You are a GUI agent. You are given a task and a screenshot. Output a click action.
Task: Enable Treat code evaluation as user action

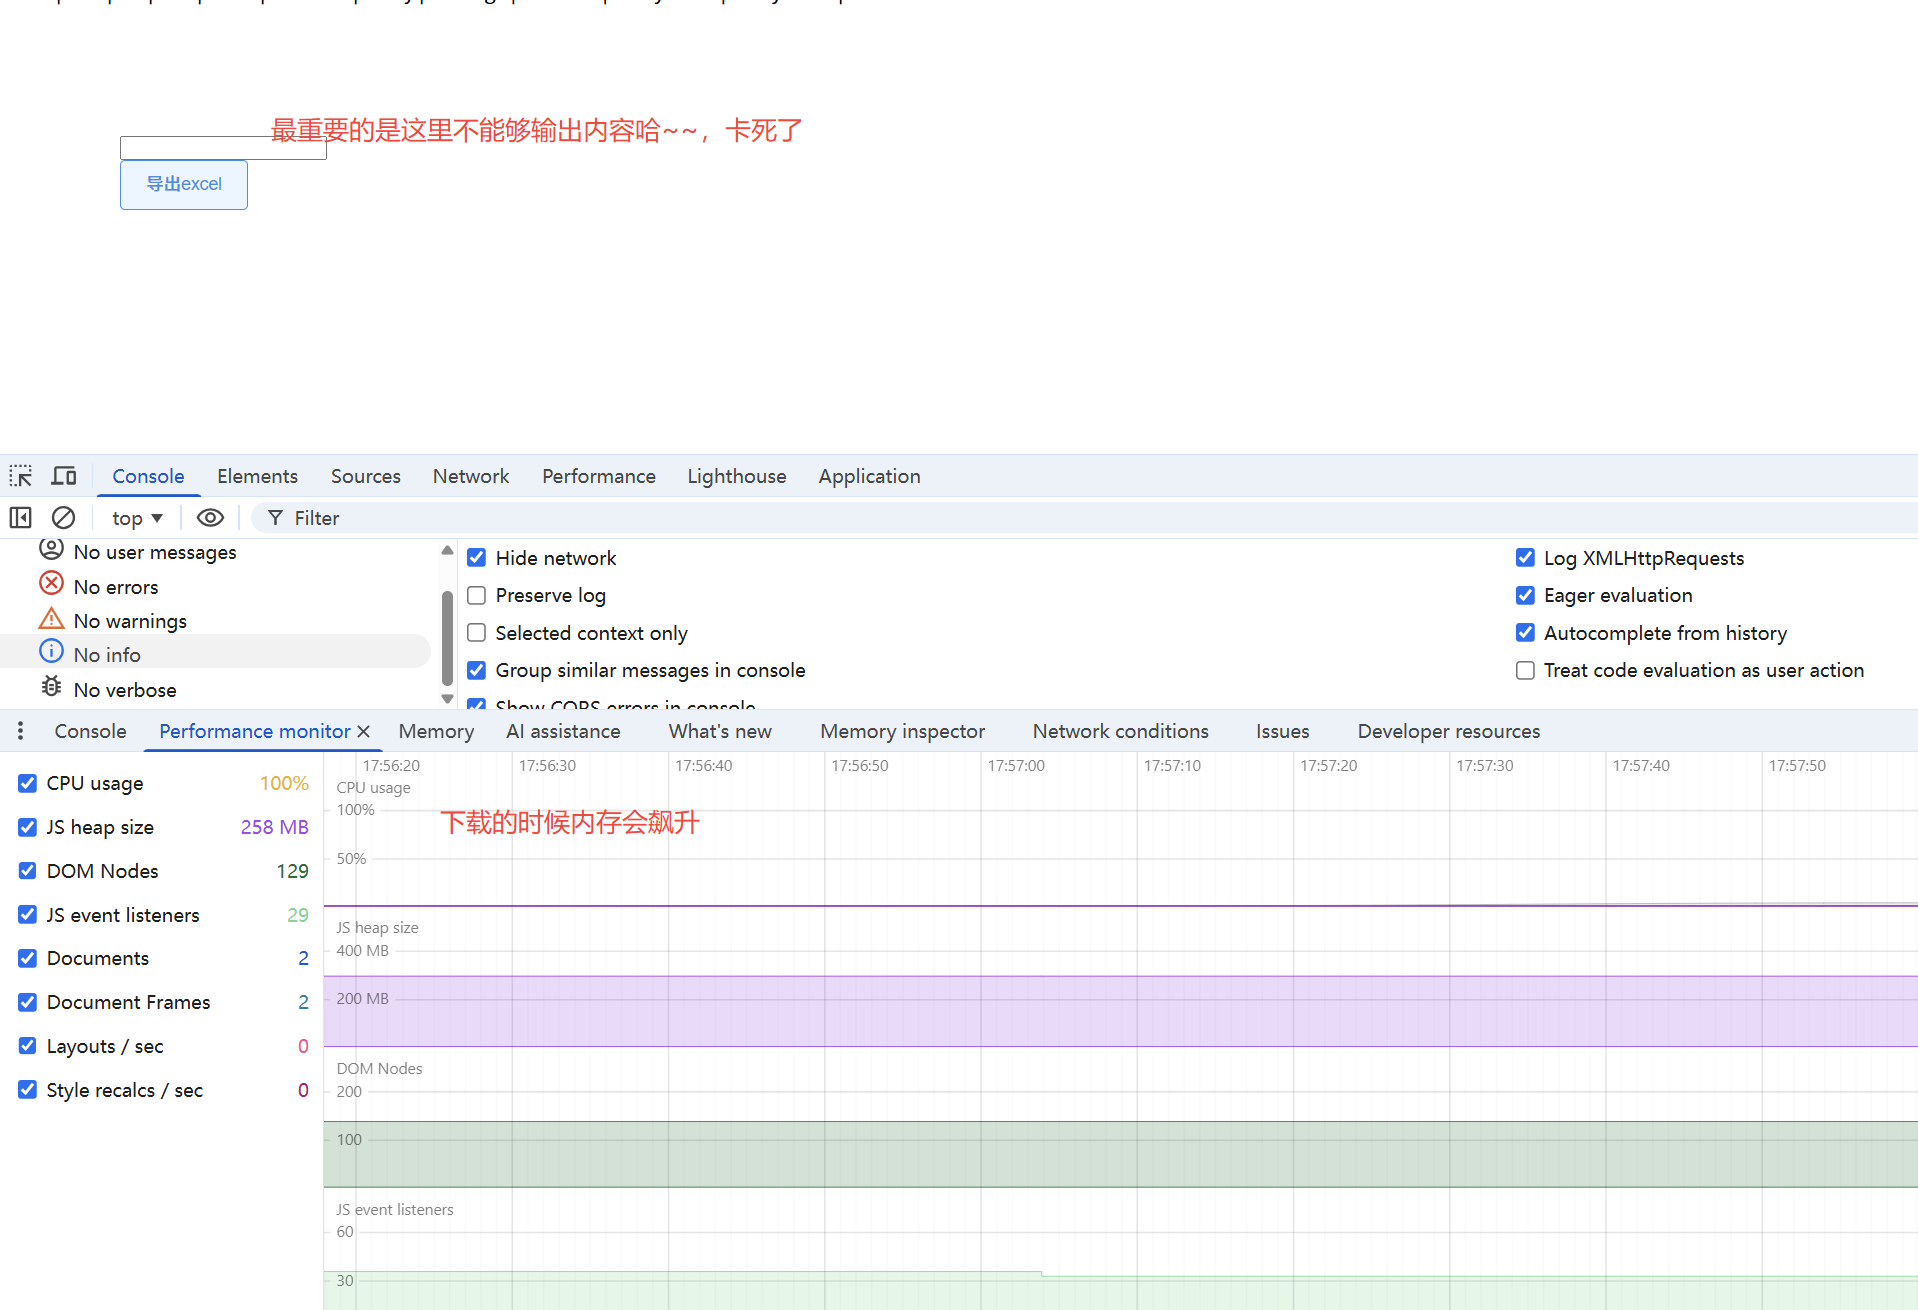[x=1525, y=670]
